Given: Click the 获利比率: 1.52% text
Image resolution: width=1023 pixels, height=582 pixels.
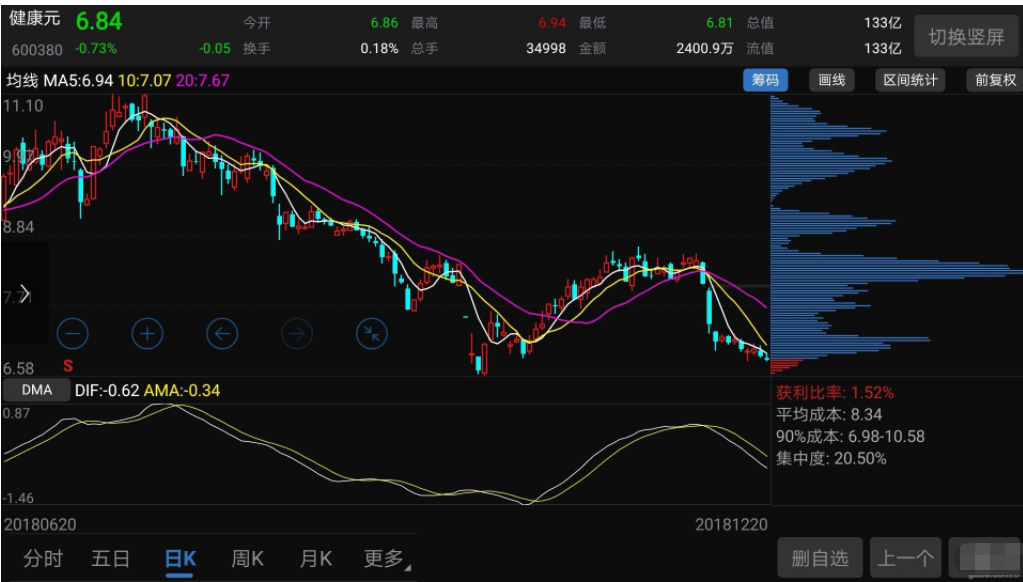Looking at the screenshot, I should 835,393.
